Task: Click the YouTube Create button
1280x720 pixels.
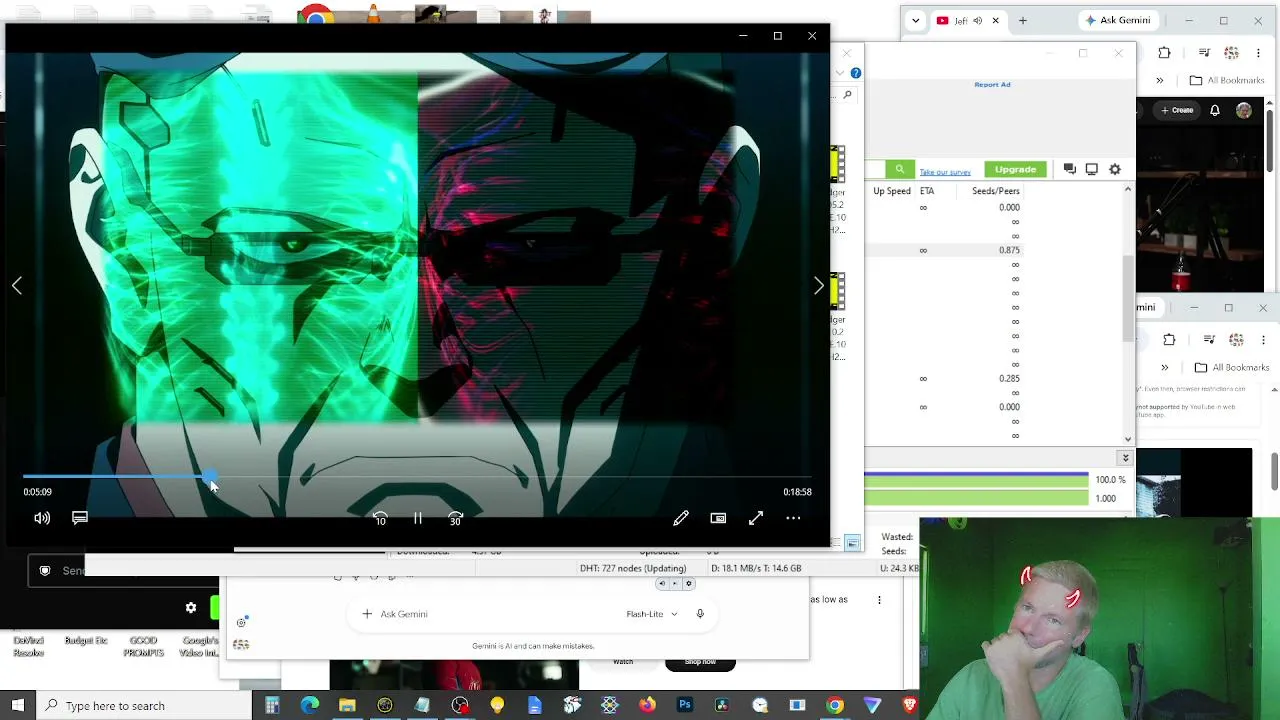Action: coord(1178,110)
